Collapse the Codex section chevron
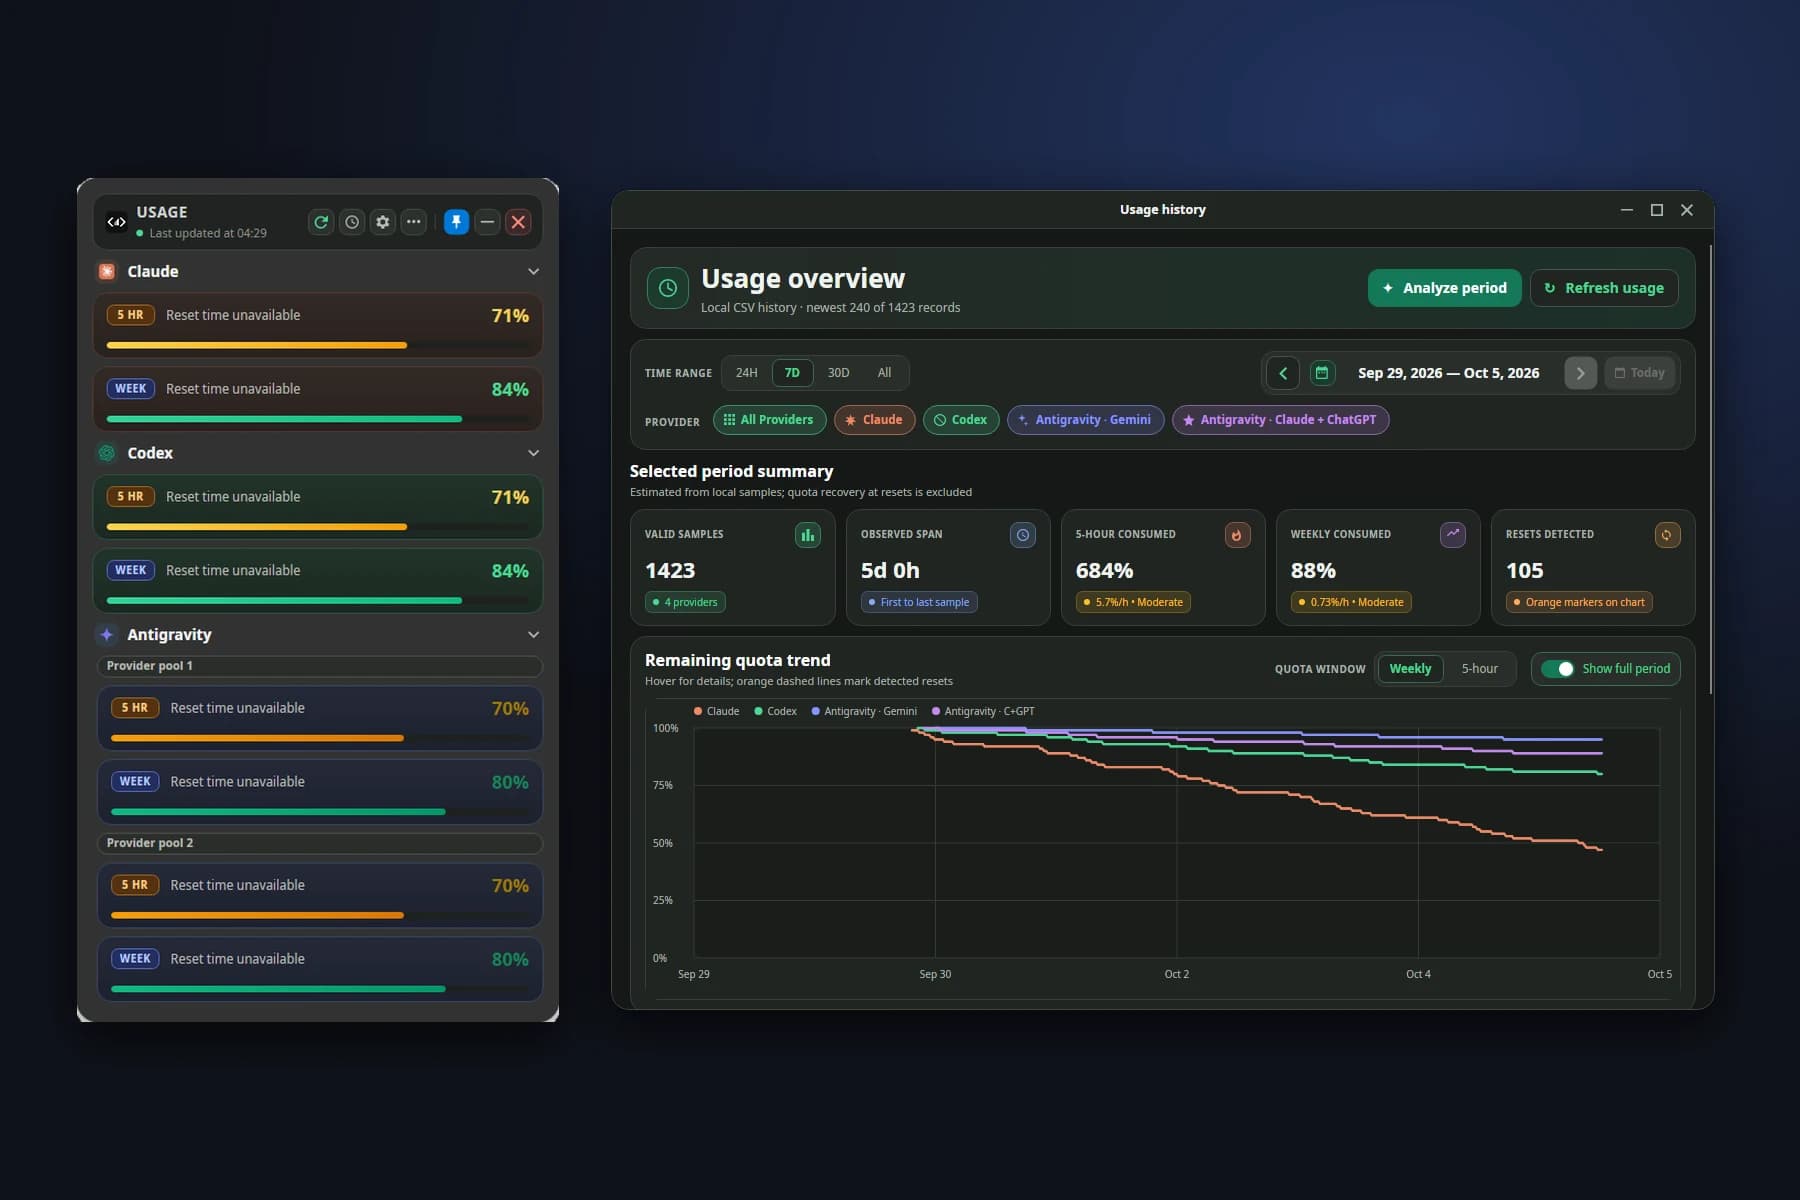Viewport: 1800px width, 1200px height. click(x=533, y=453)
